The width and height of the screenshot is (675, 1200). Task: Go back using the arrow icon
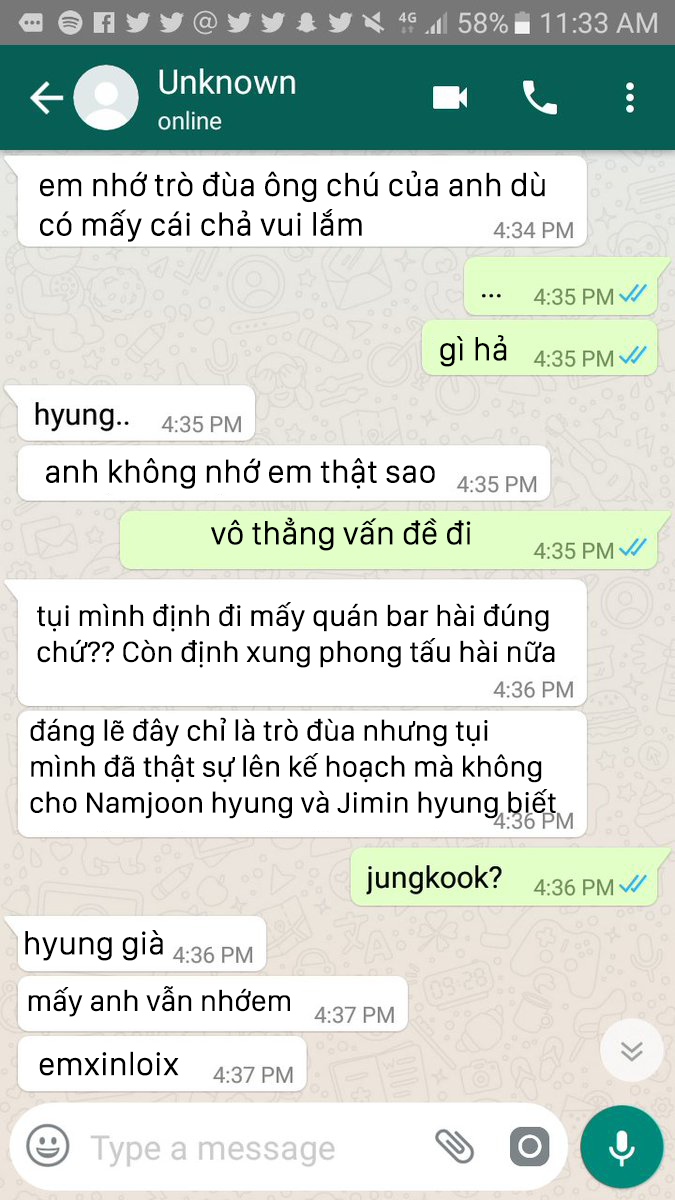click(46, 98)
